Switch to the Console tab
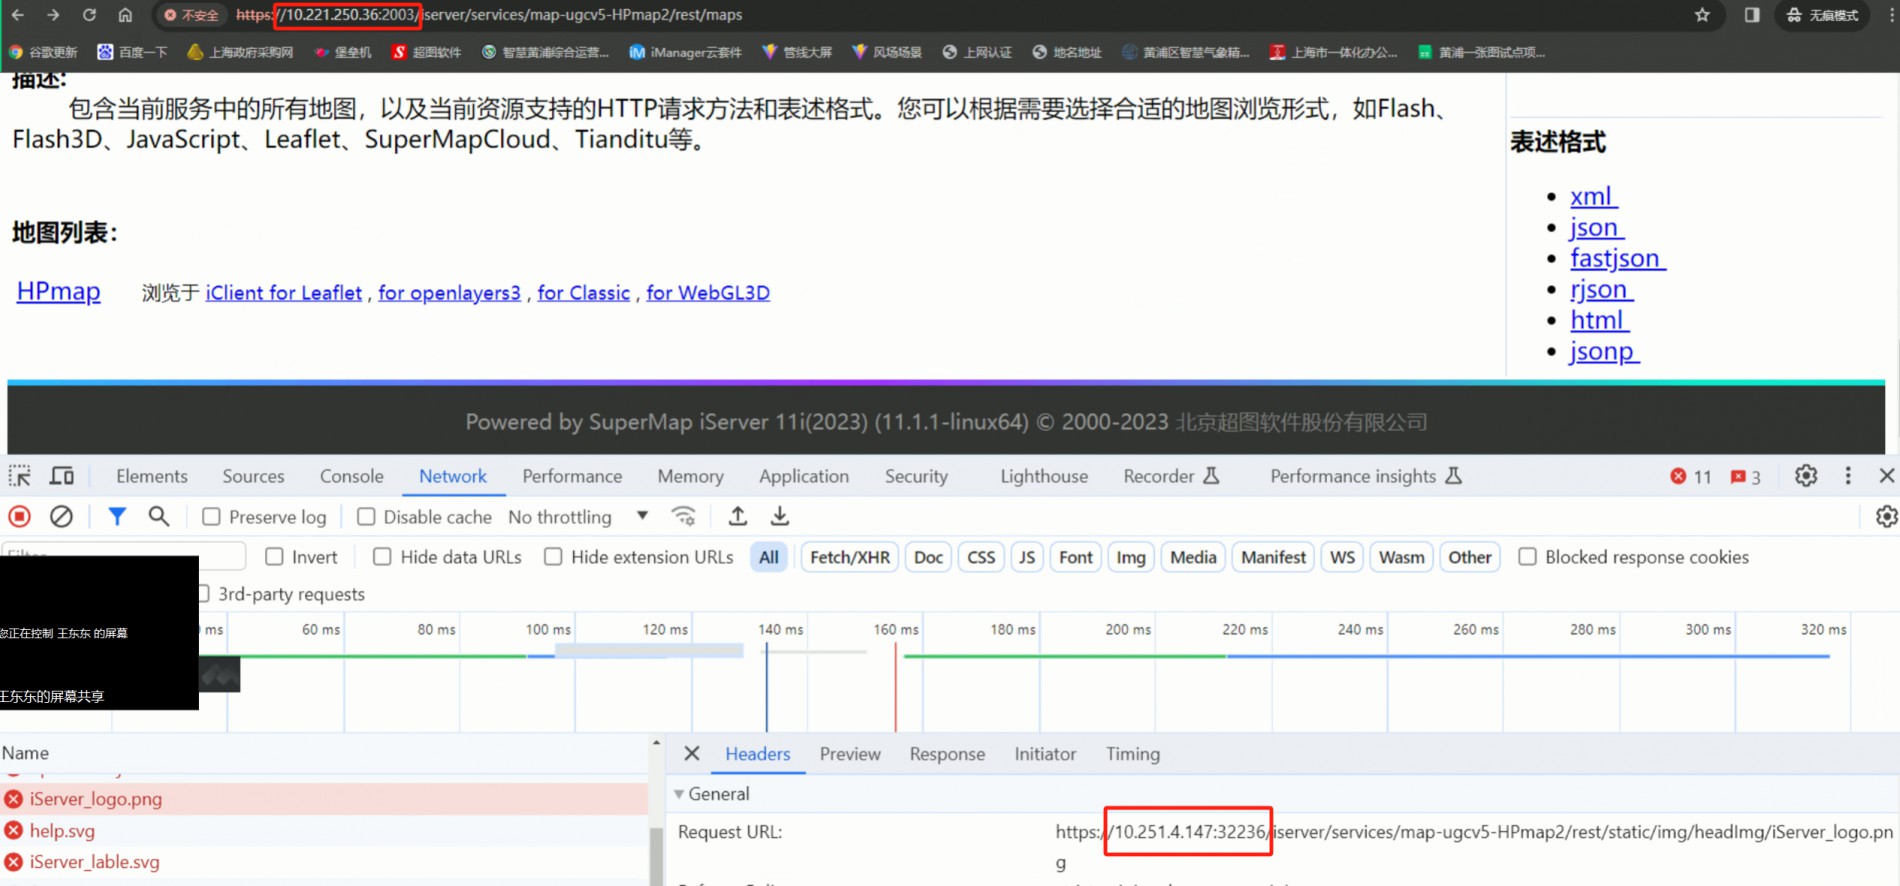This screenshot has height=886, width=1900. click(352, 476)
